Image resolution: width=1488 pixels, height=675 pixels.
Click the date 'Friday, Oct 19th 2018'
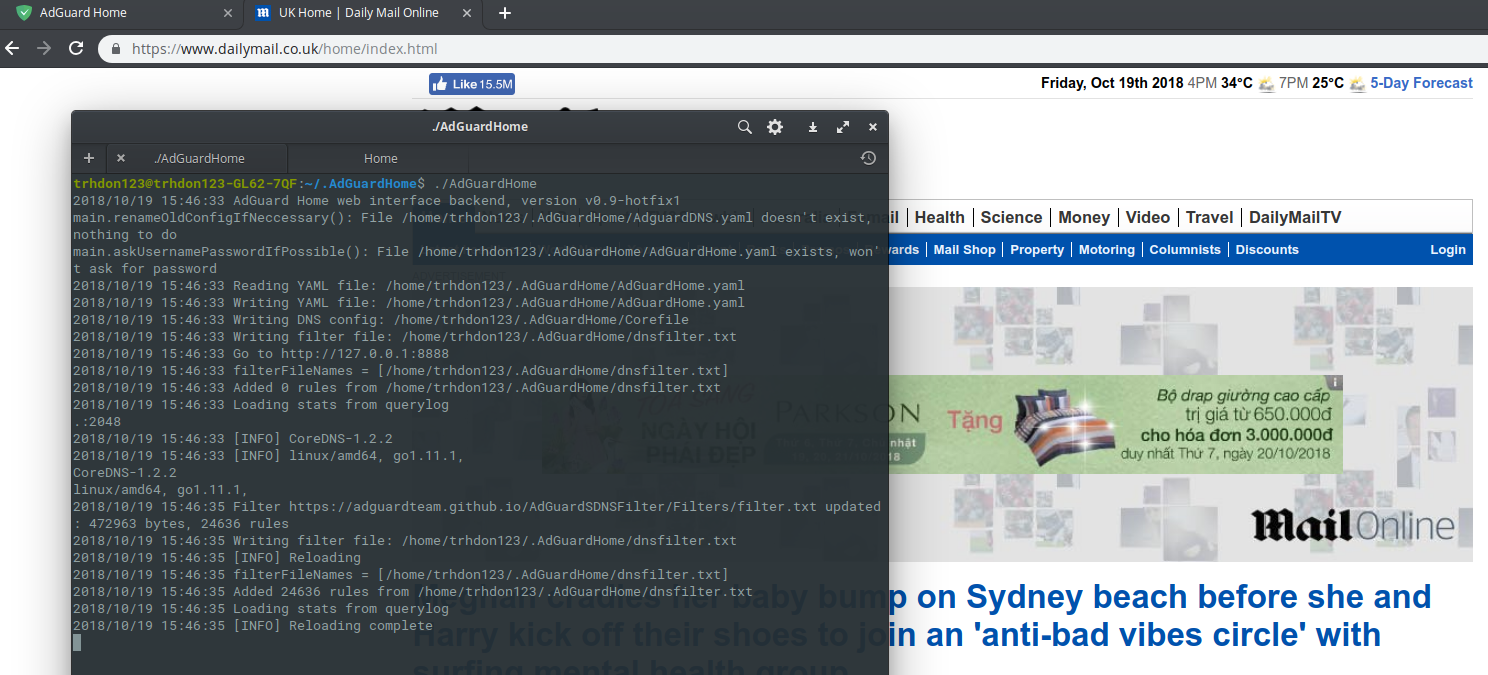[1112, 83]
